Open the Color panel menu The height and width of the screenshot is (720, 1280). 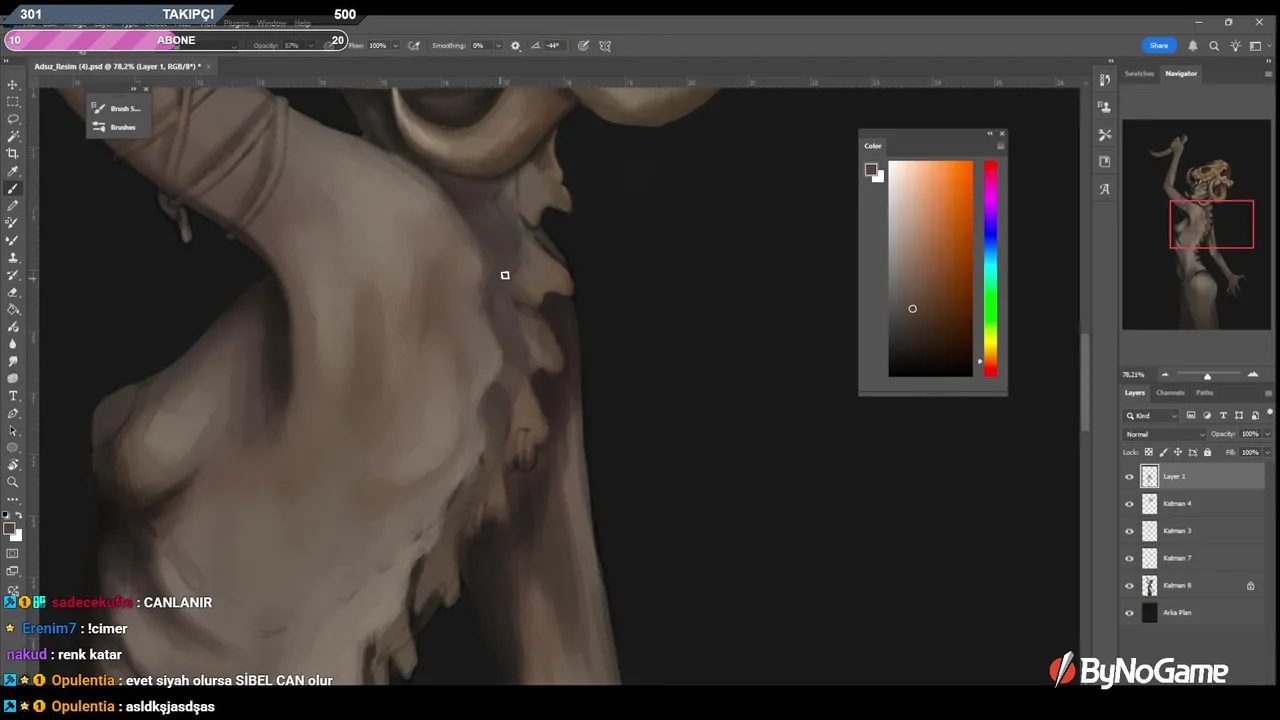click(1001, 146)
